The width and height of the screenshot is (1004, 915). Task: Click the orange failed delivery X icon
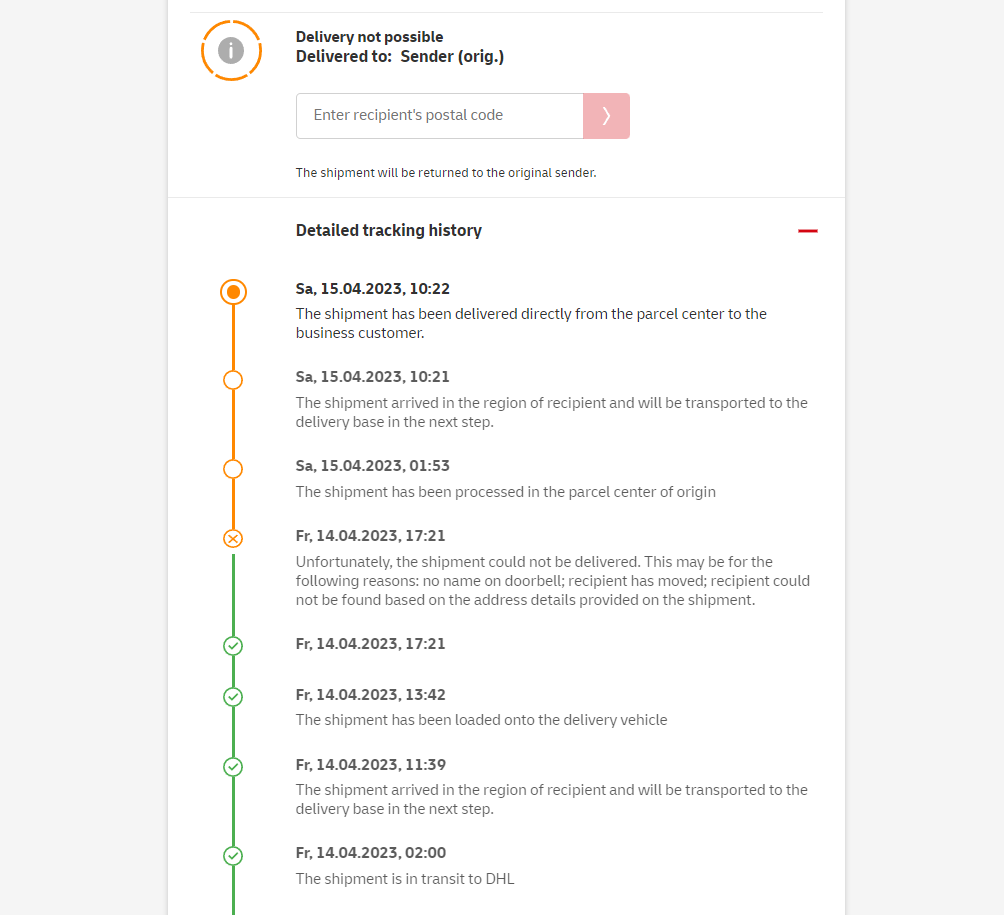[x=233, y=539]
